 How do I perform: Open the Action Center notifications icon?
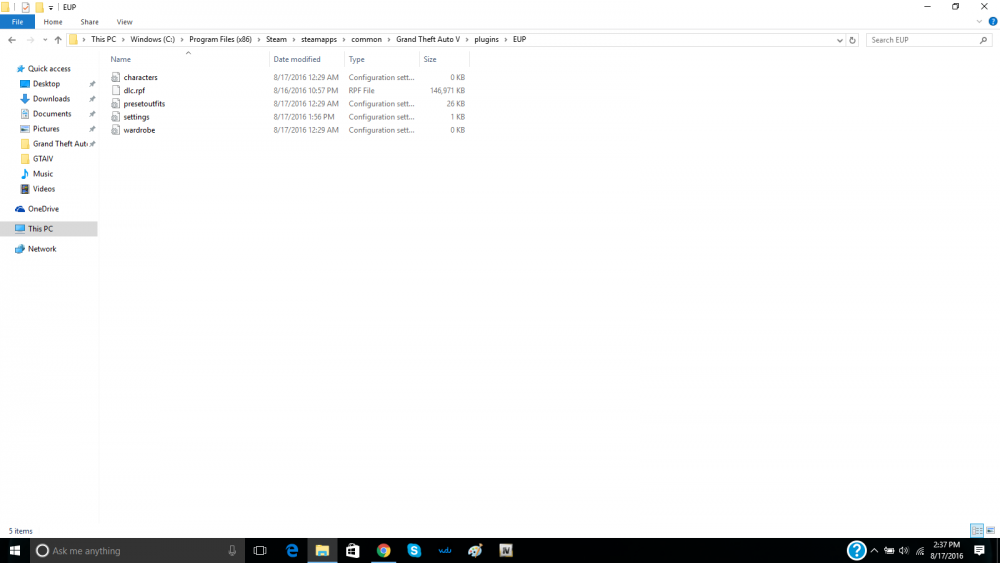click(x=980, y=550)
